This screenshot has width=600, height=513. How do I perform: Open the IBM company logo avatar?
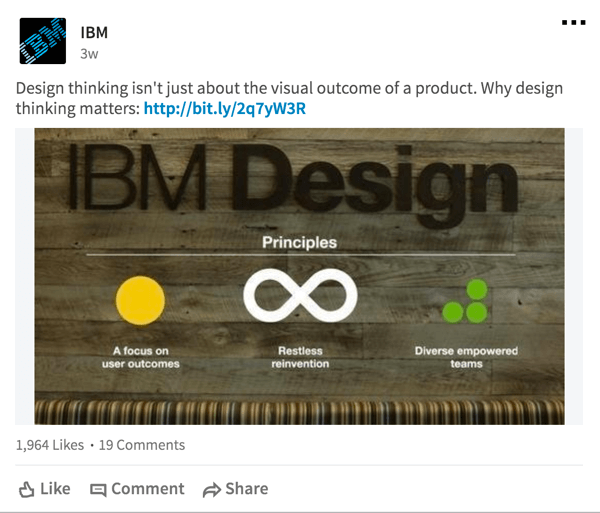[42, 41]
